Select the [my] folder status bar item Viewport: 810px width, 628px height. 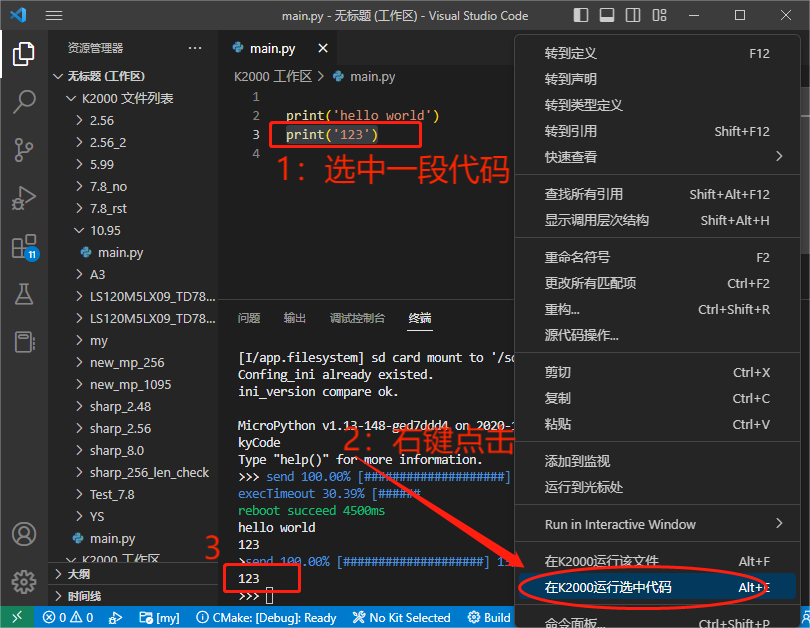click(x=160, y=617)
